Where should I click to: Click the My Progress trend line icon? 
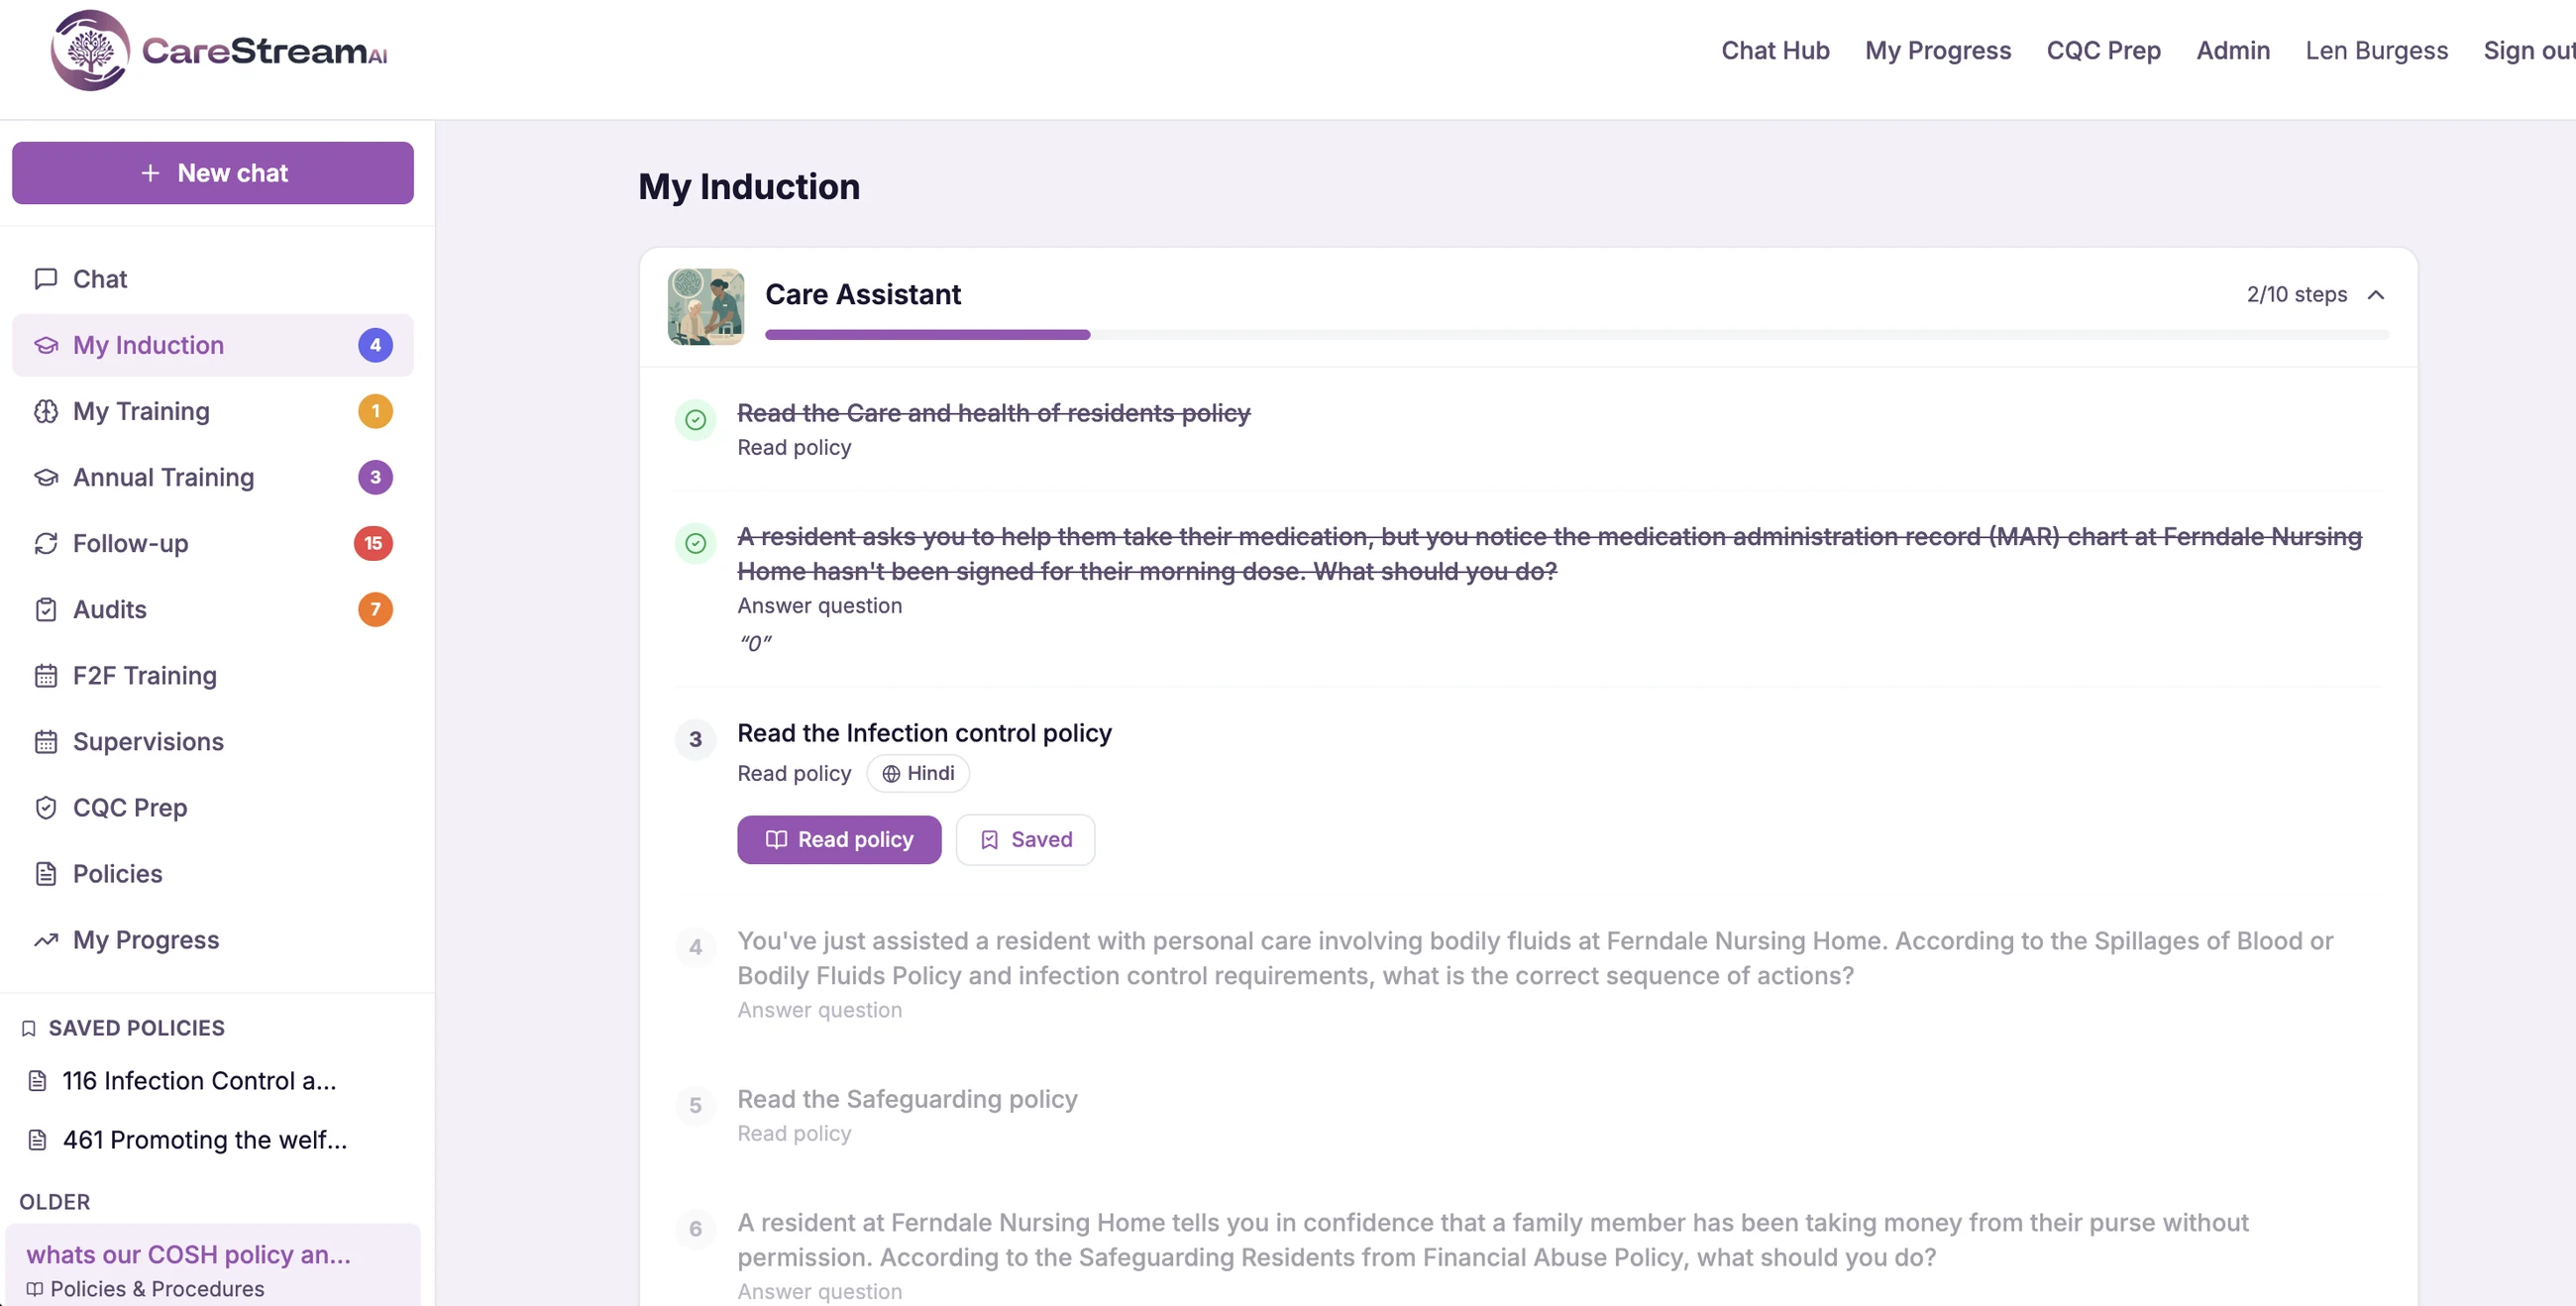45,939
